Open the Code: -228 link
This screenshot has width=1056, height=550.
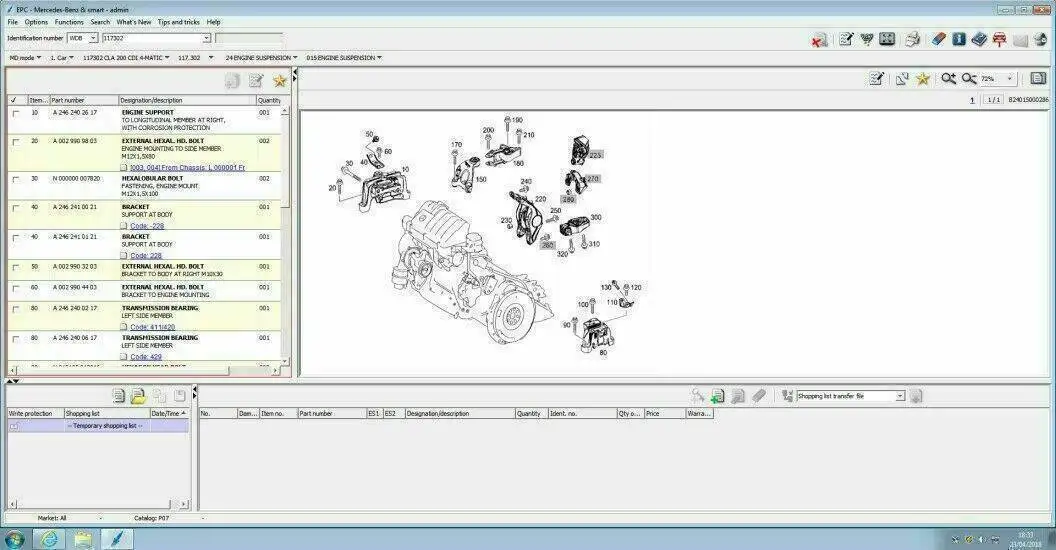147,226
